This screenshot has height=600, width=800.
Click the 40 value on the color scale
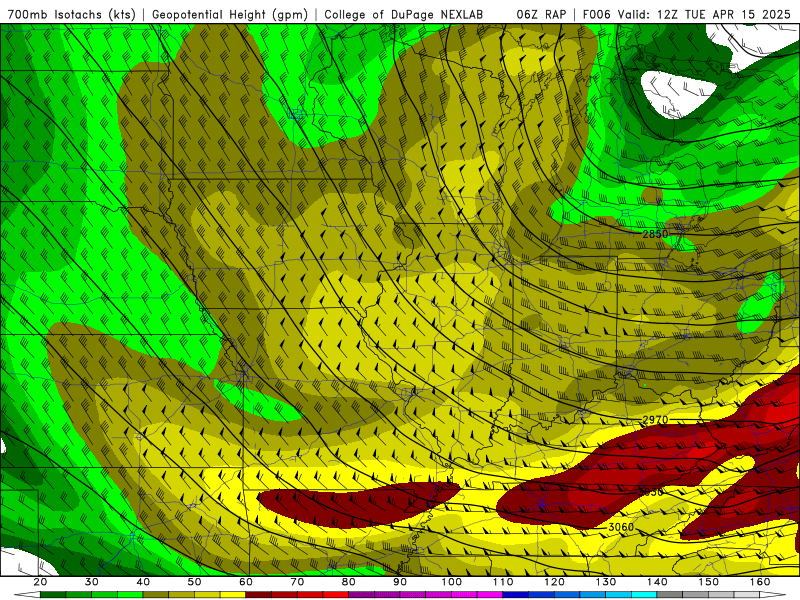click(143, 582)
